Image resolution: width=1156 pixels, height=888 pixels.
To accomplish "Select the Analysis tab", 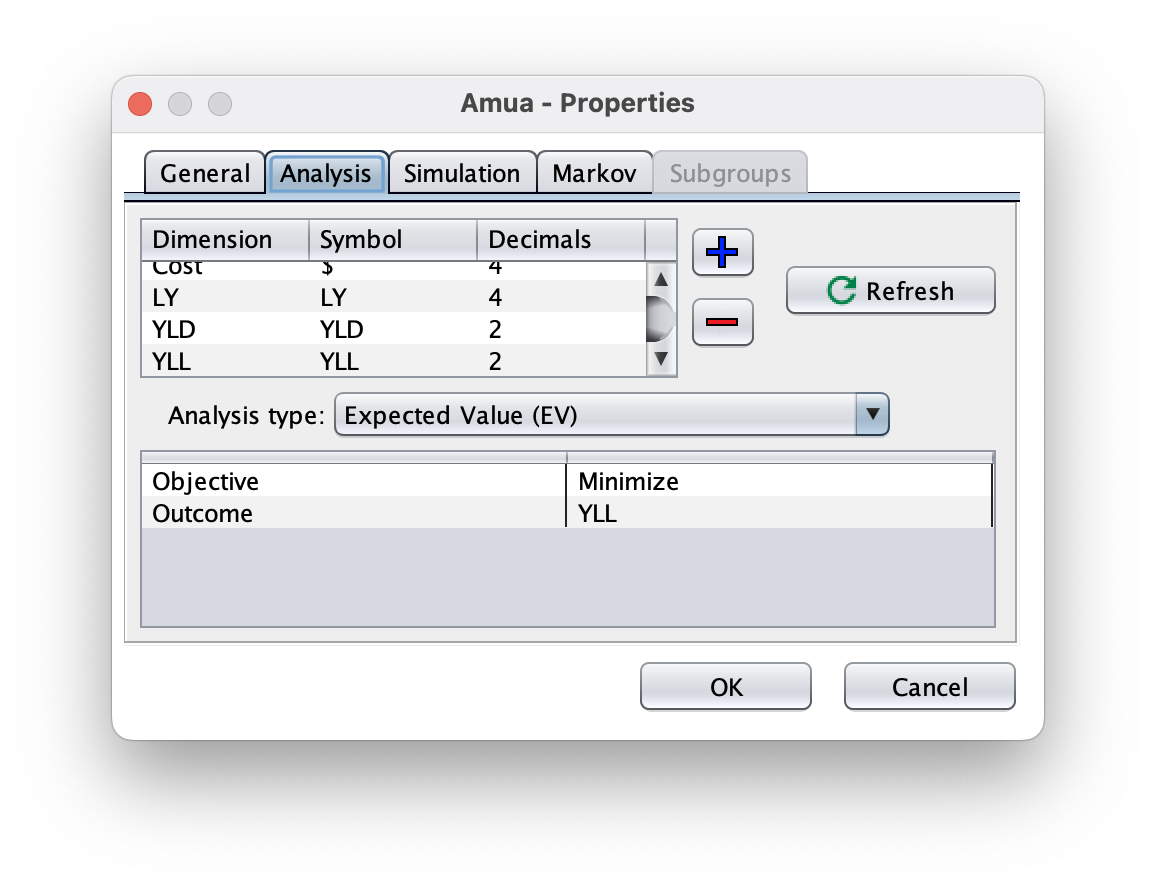I will [326, 173].
